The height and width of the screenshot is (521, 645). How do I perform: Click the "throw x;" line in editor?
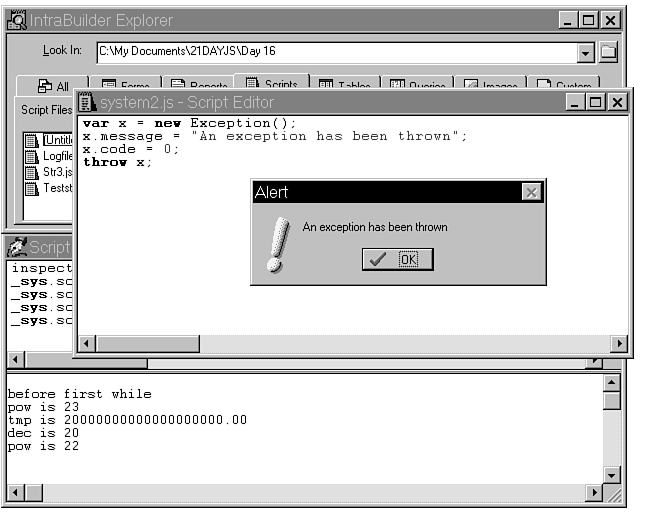click(x=118, y=162)
